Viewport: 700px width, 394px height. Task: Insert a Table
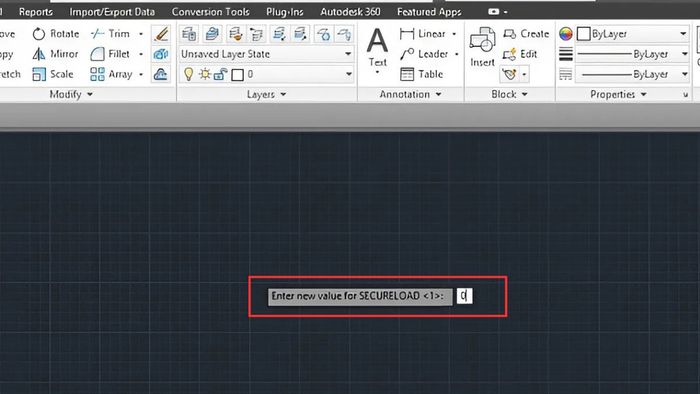point(421,74)
